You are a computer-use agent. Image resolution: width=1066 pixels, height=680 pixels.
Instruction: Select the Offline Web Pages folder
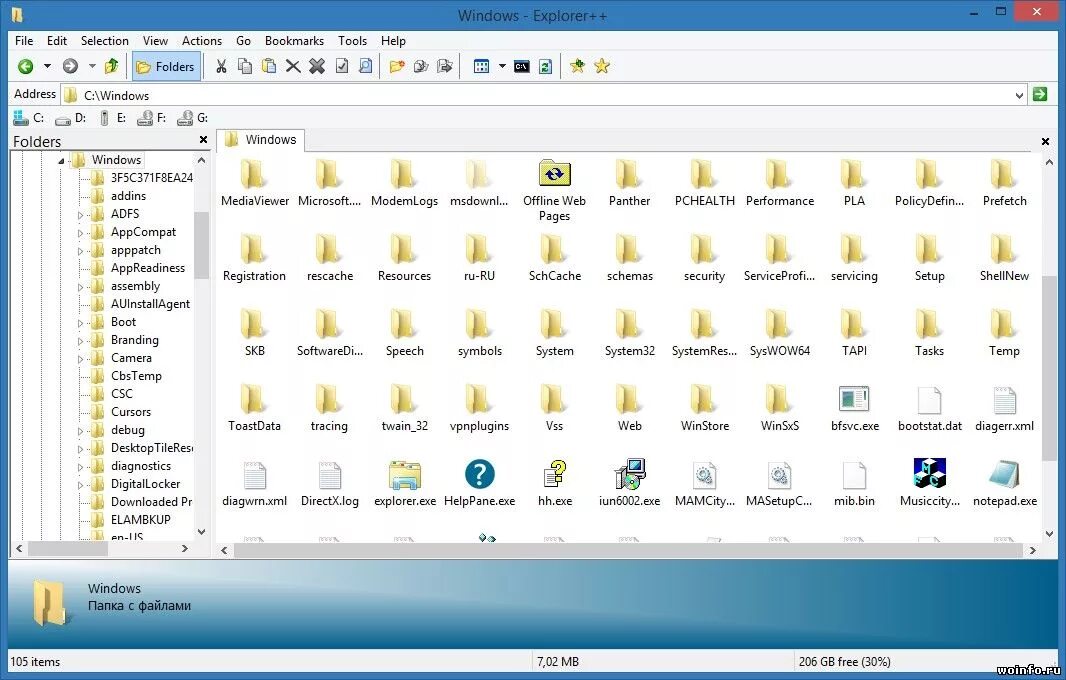[x=554, y=190]
